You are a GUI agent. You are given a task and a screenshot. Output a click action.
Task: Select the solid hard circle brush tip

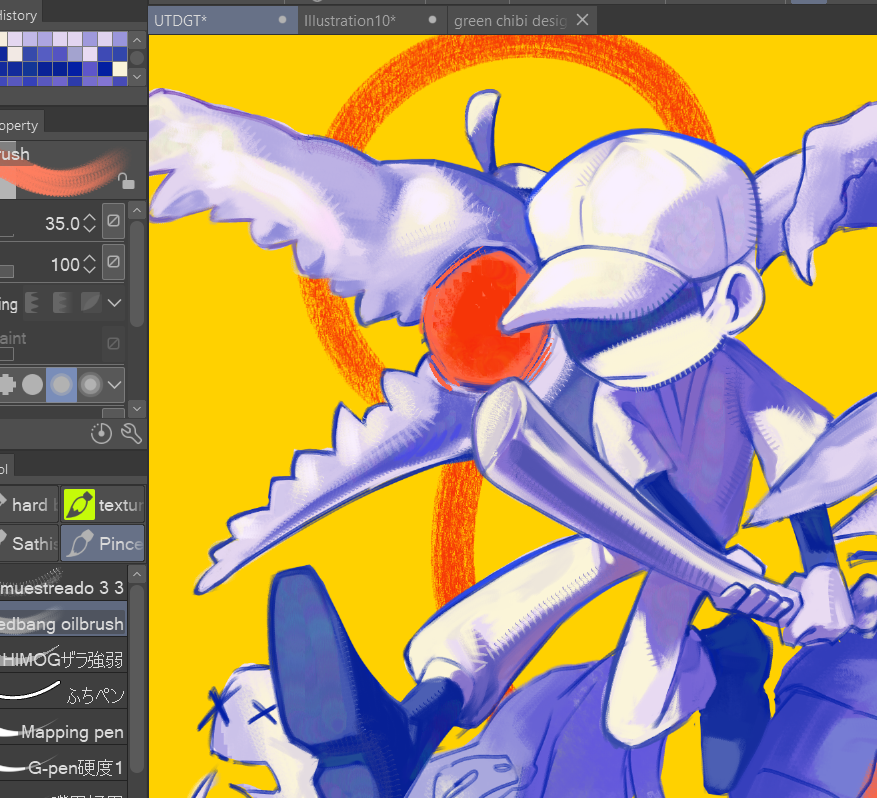[x=32, y=384]
